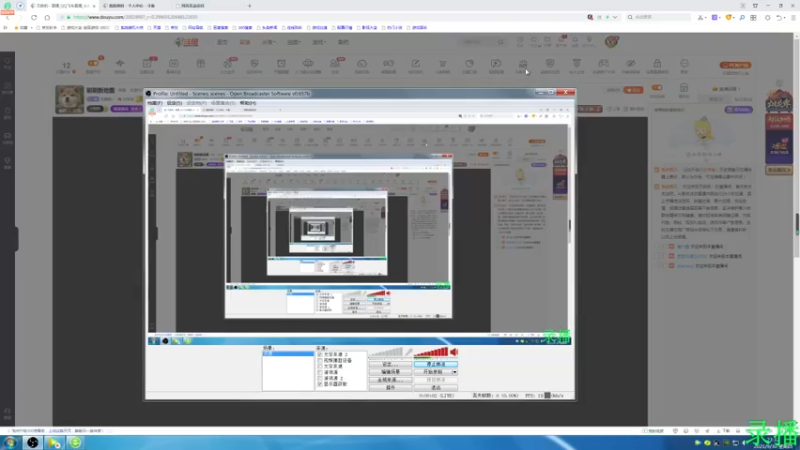Open the 场景集合(S) menu in OBS
Viewport: 800px width, 450px height.
tap(223, 103)
